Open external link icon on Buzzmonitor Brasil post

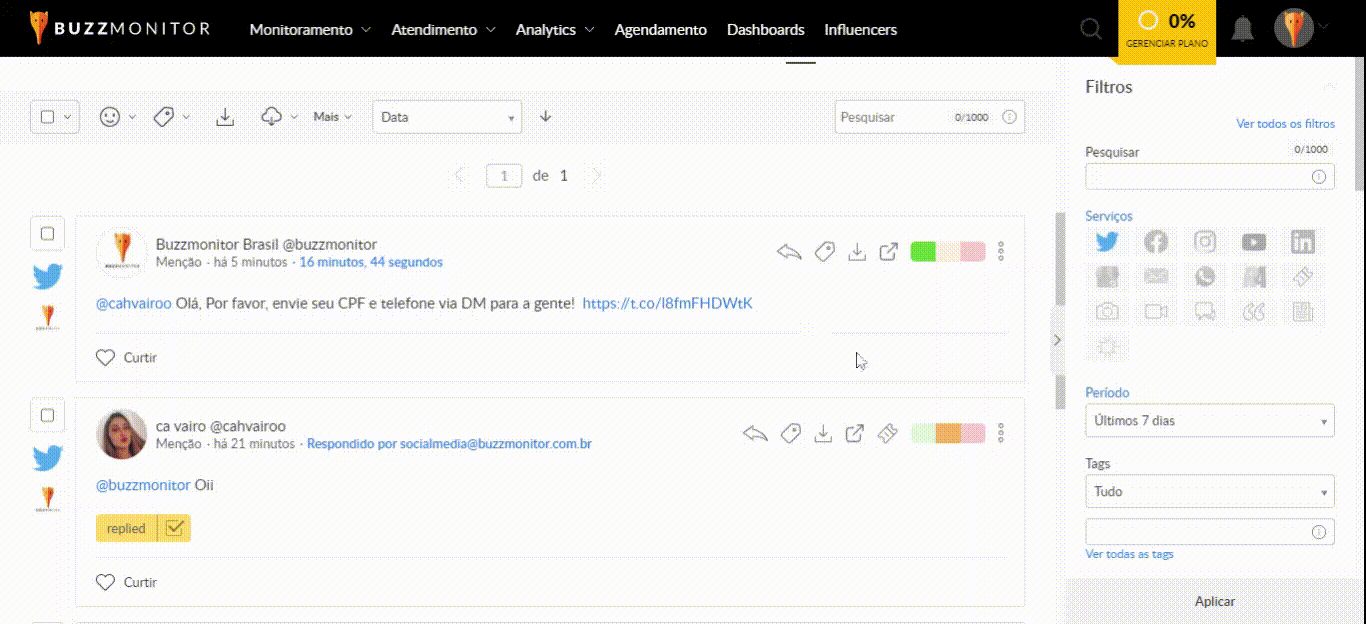[x=888, y=252]
